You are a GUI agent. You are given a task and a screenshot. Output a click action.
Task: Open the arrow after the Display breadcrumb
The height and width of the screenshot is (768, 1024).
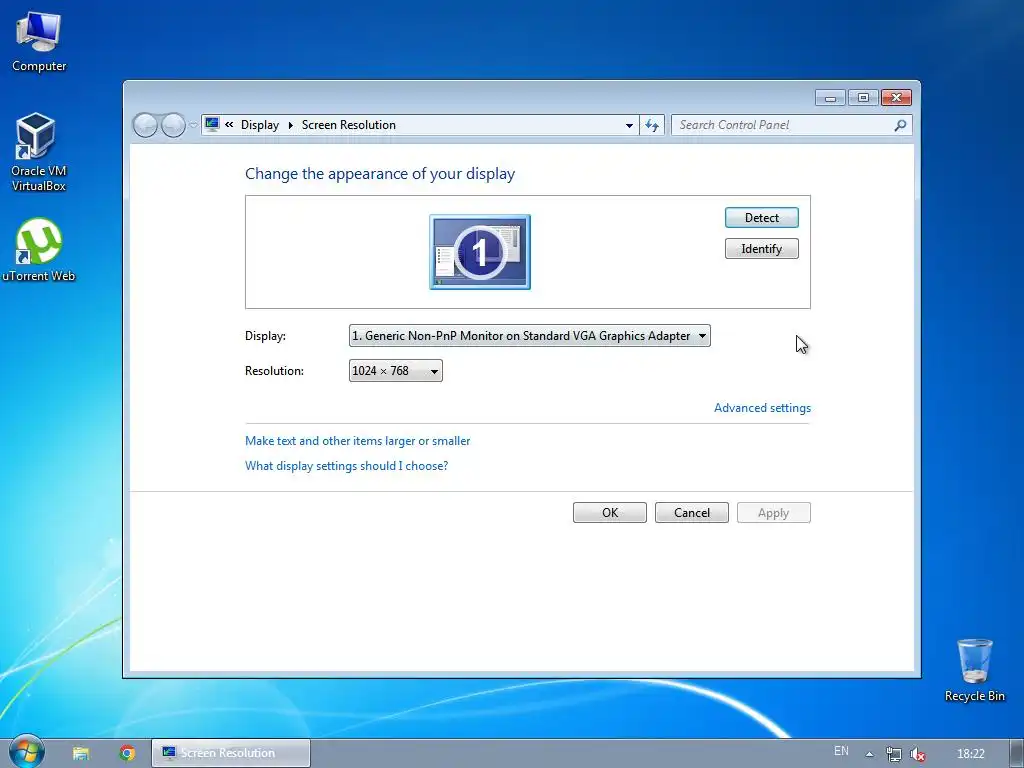tap(291, 125)
